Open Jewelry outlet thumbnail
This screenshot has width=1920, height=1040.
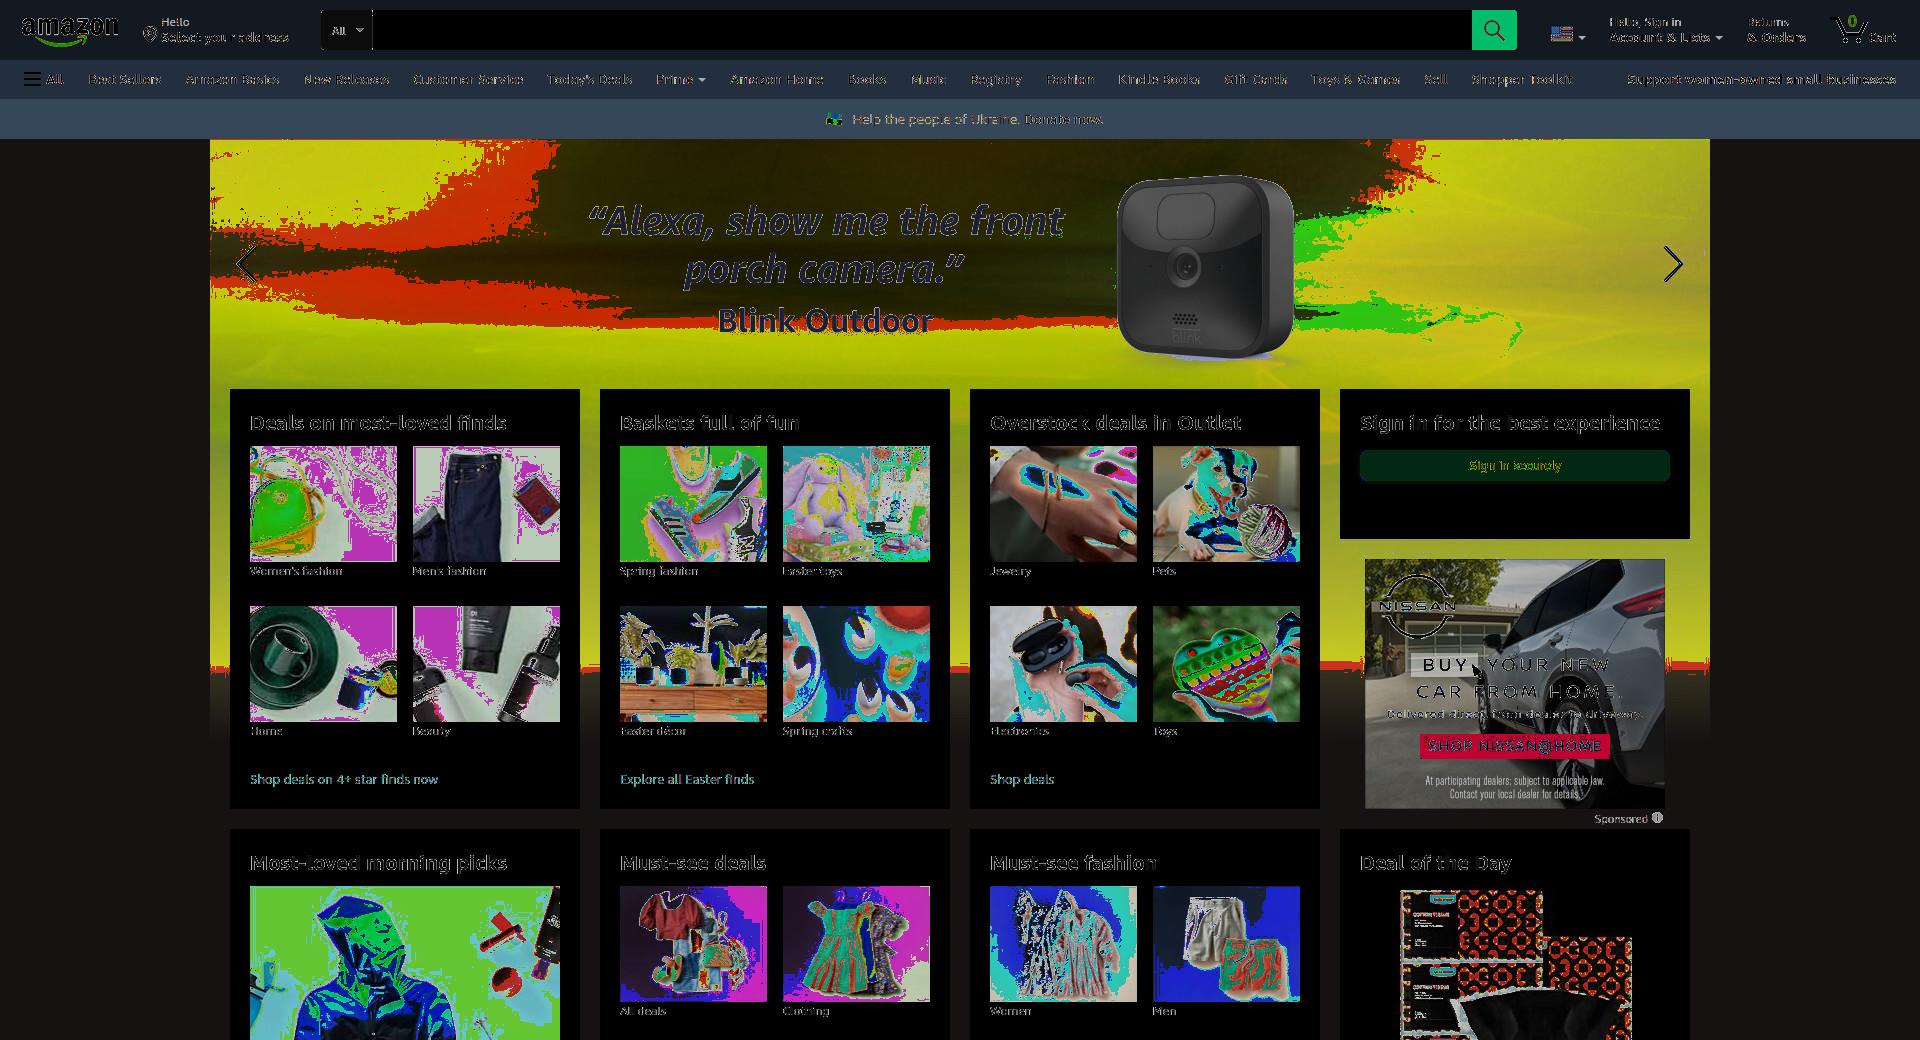pos(1063,504)
